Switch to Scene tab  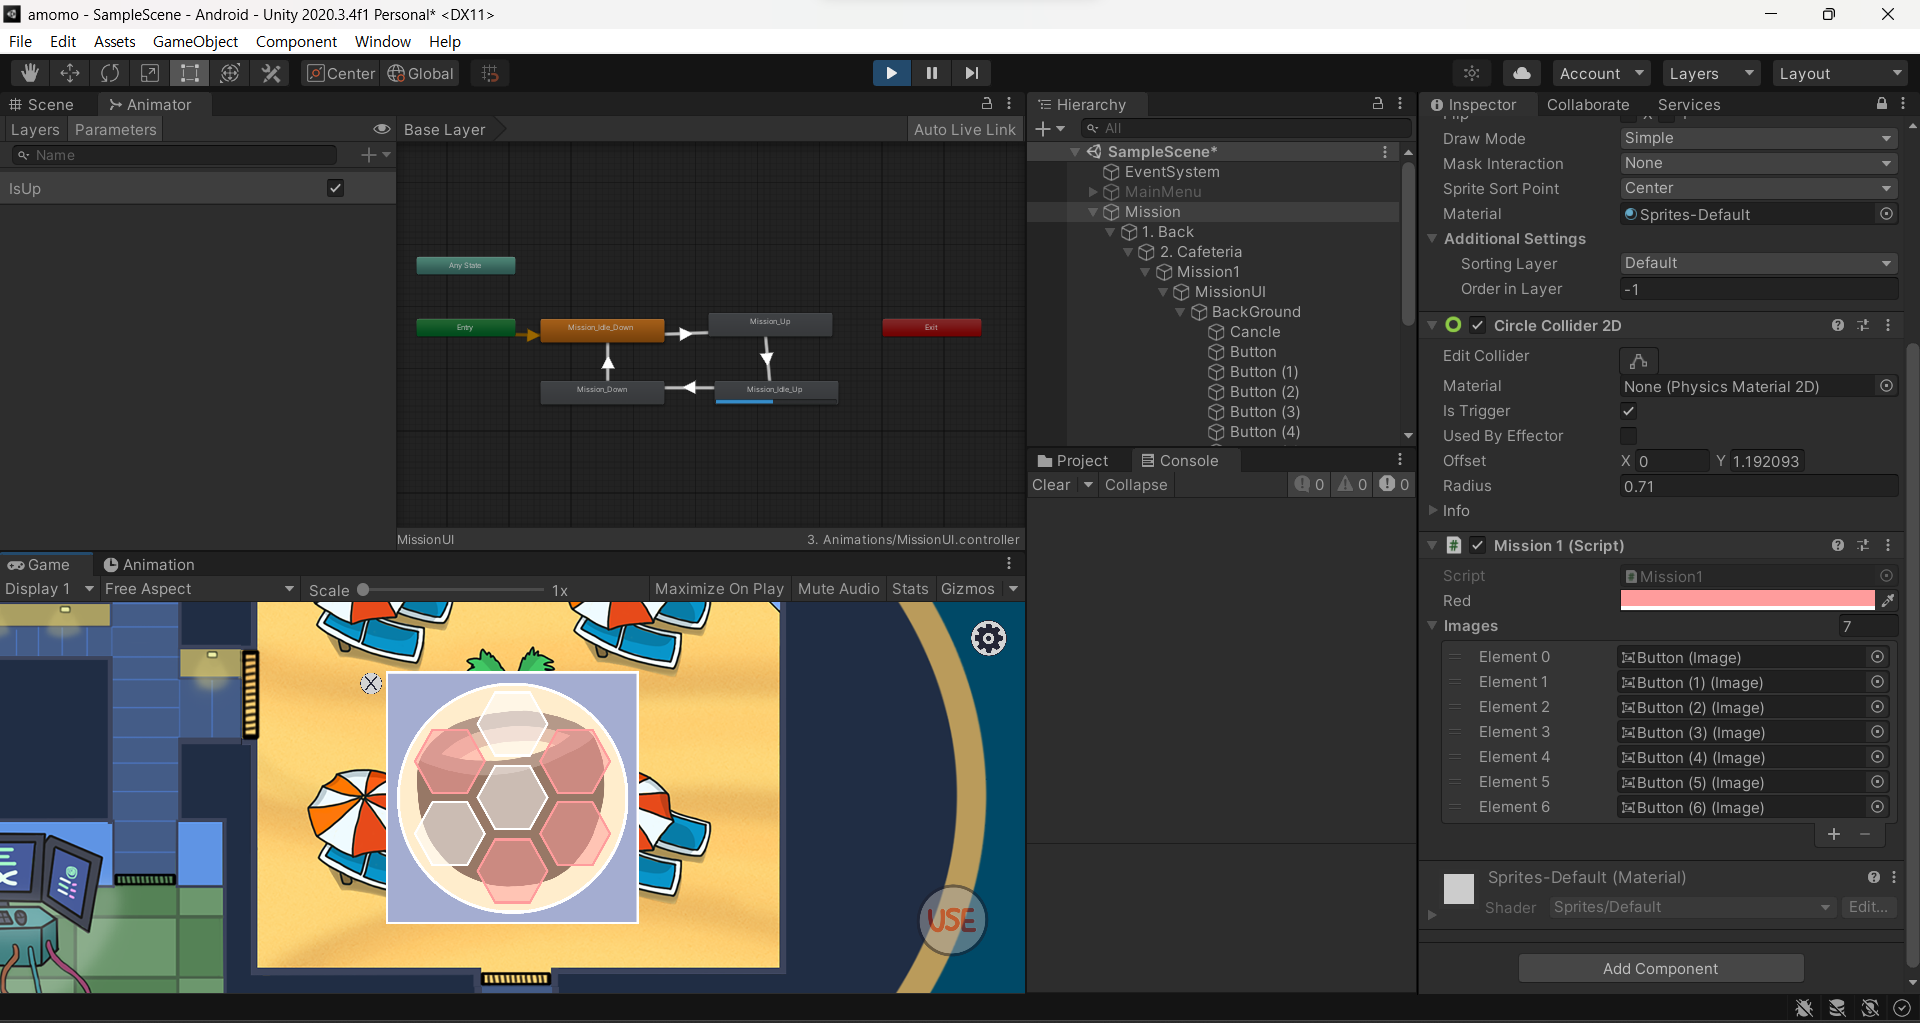(x=42, y=104)
